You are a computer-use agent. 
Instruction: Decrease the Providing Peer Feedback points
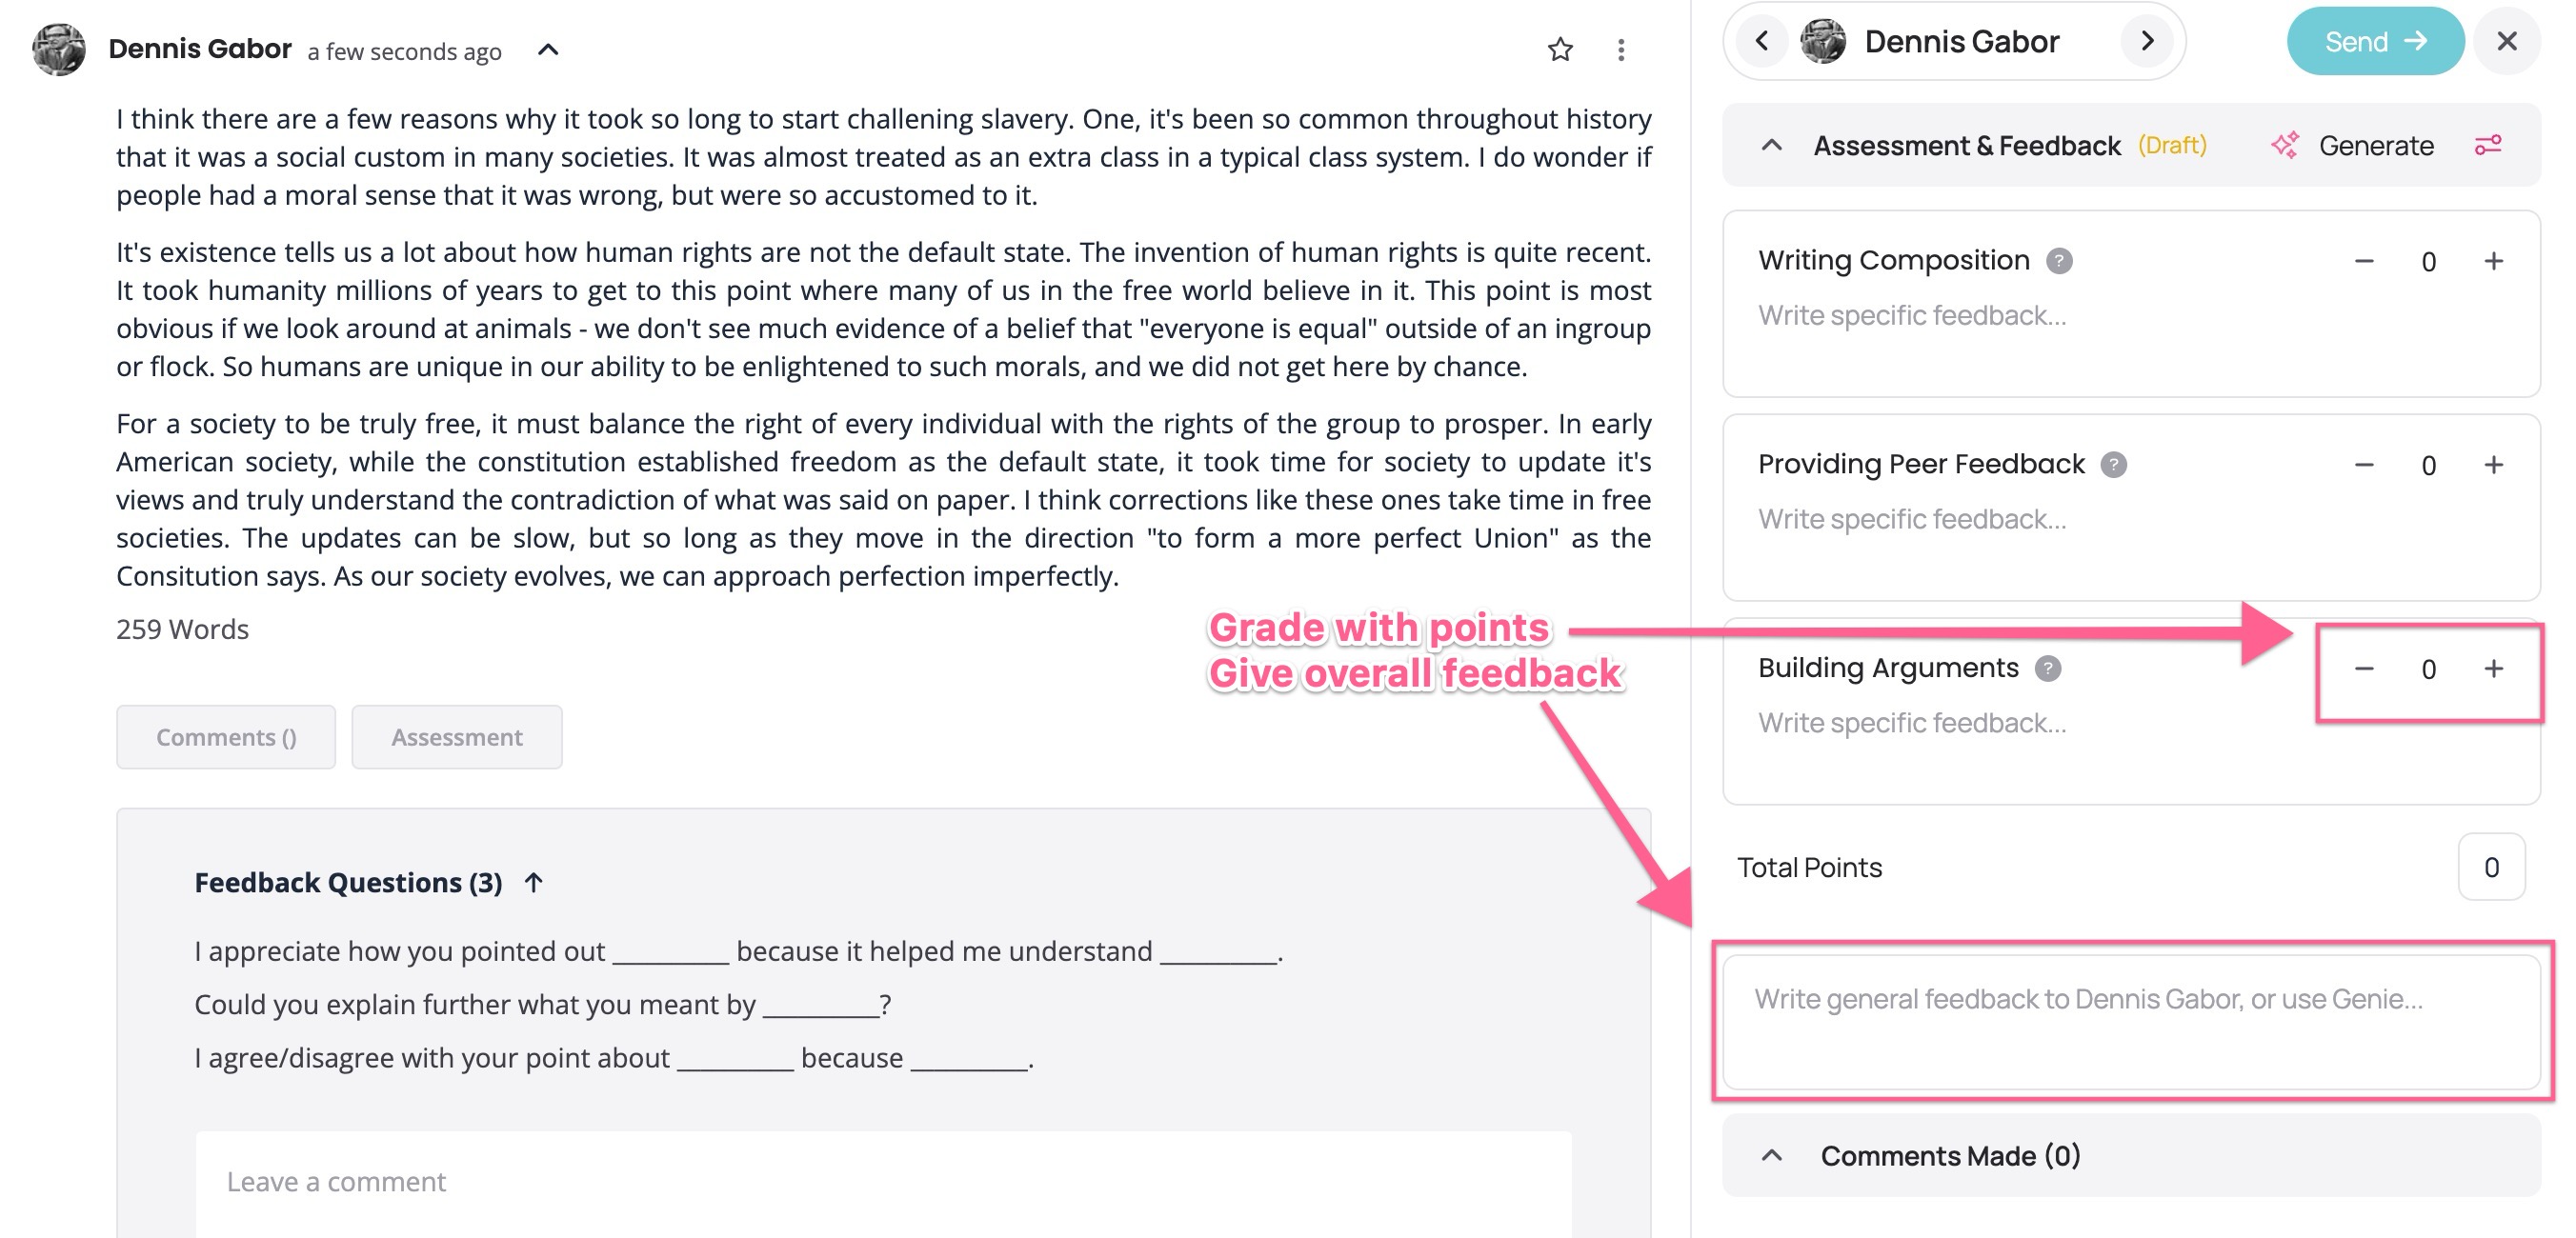(2364, 466)
